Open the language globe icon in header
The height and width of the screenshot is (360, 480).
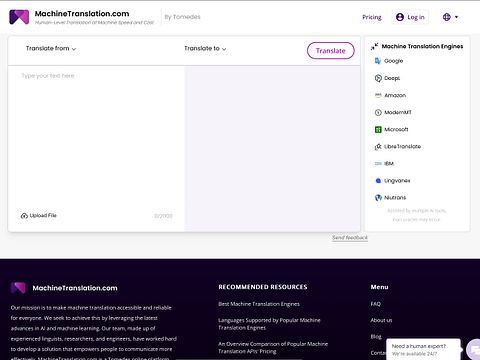pyautogui.click(x=447, y=17)
